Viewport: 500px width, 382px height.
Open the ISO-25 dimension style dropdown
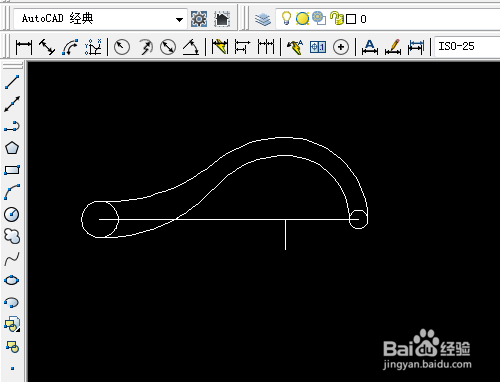tap(467, 46)
